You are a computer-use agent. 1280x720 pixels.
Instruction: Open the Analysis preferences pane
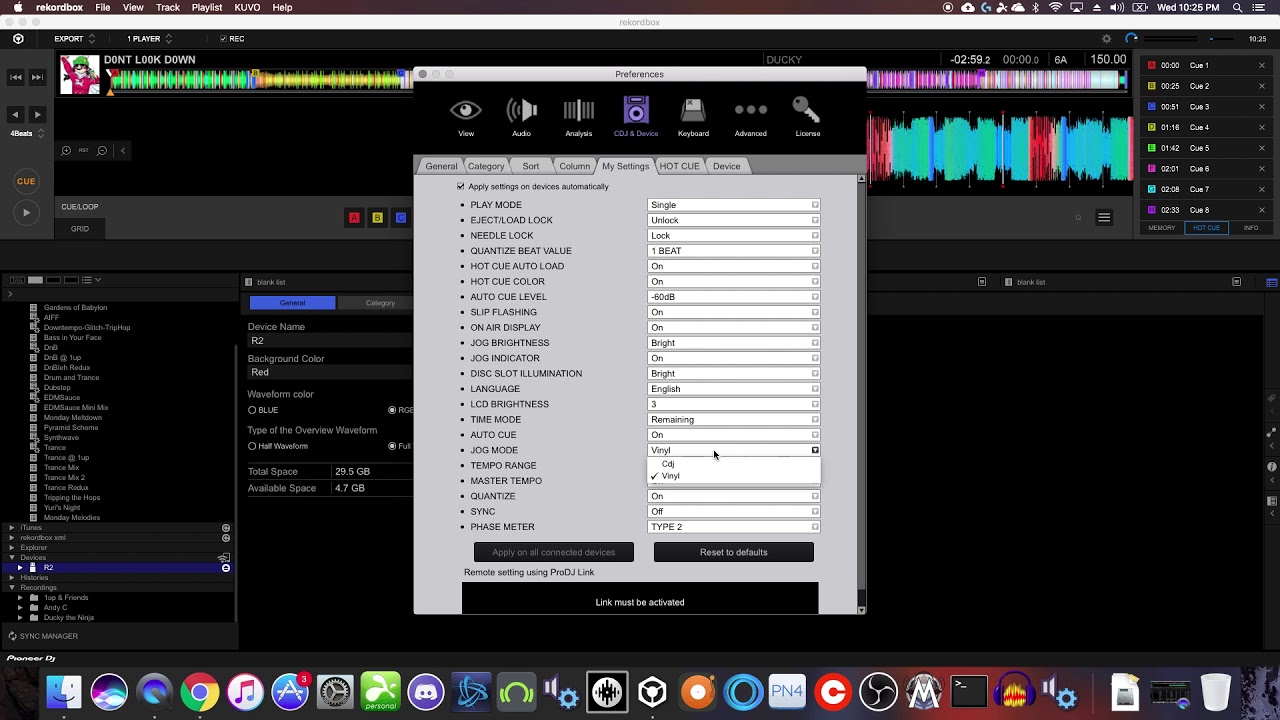(578, 117)
